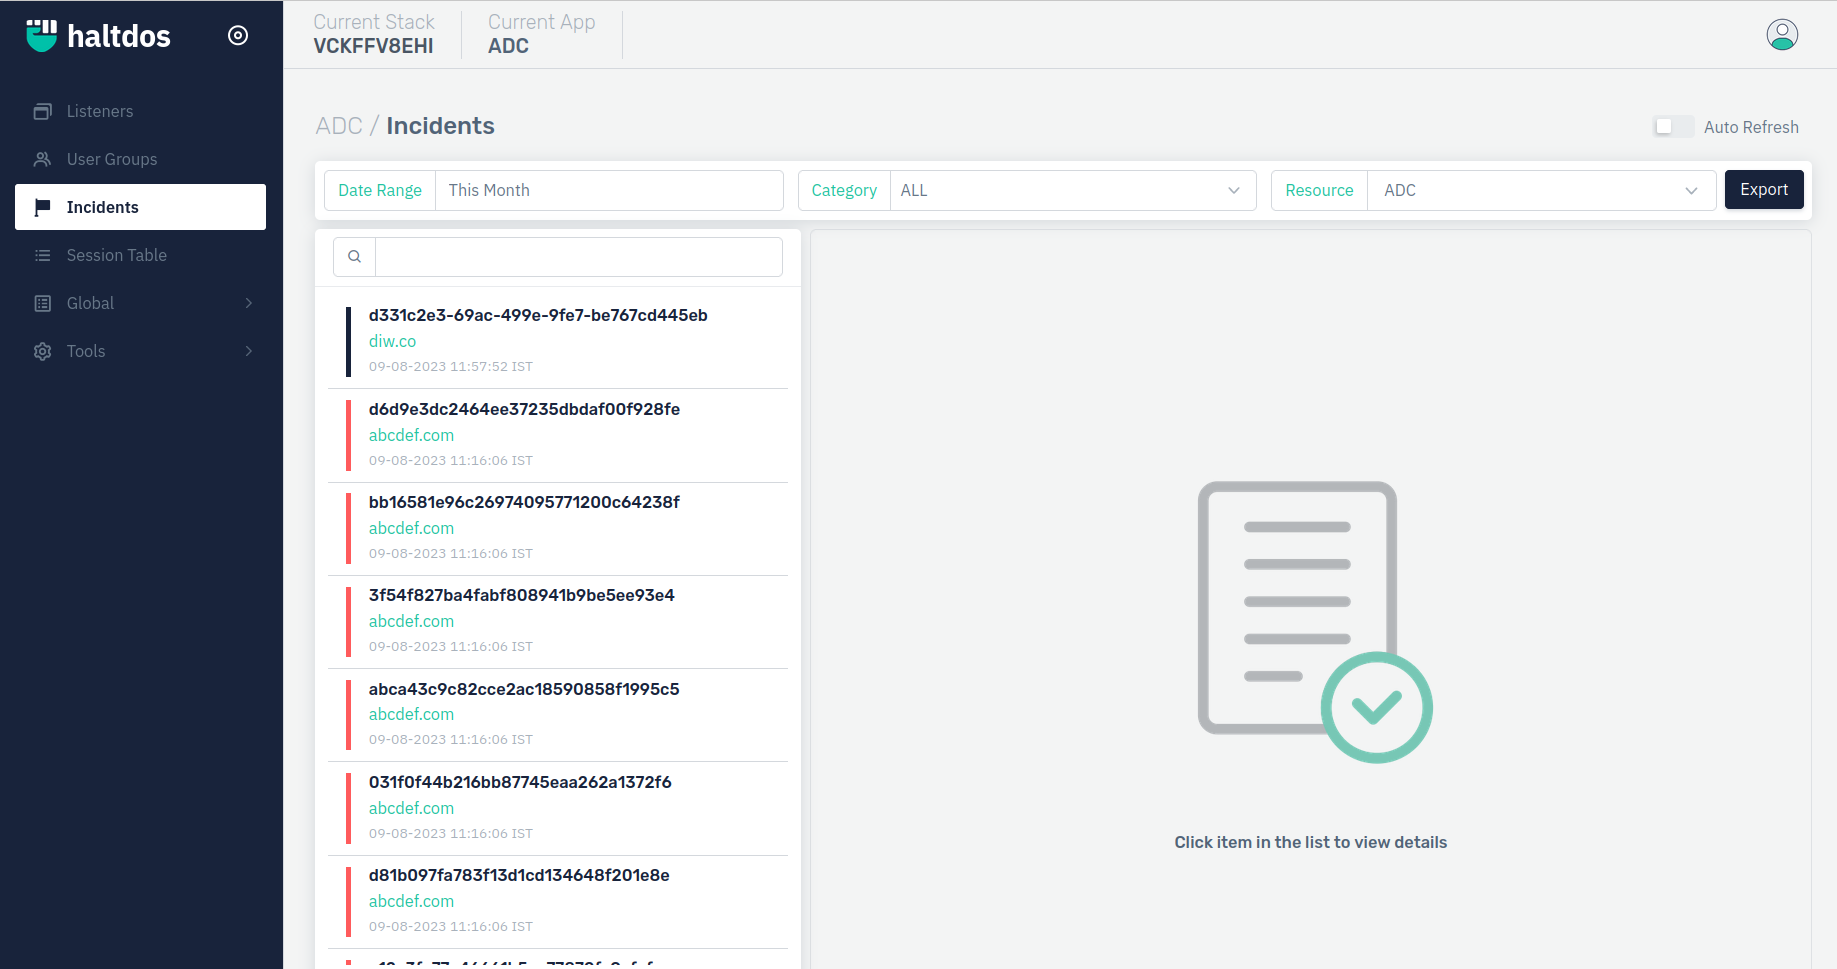Click the Category label
1837x969 pixels.
[x=844, y=190]
